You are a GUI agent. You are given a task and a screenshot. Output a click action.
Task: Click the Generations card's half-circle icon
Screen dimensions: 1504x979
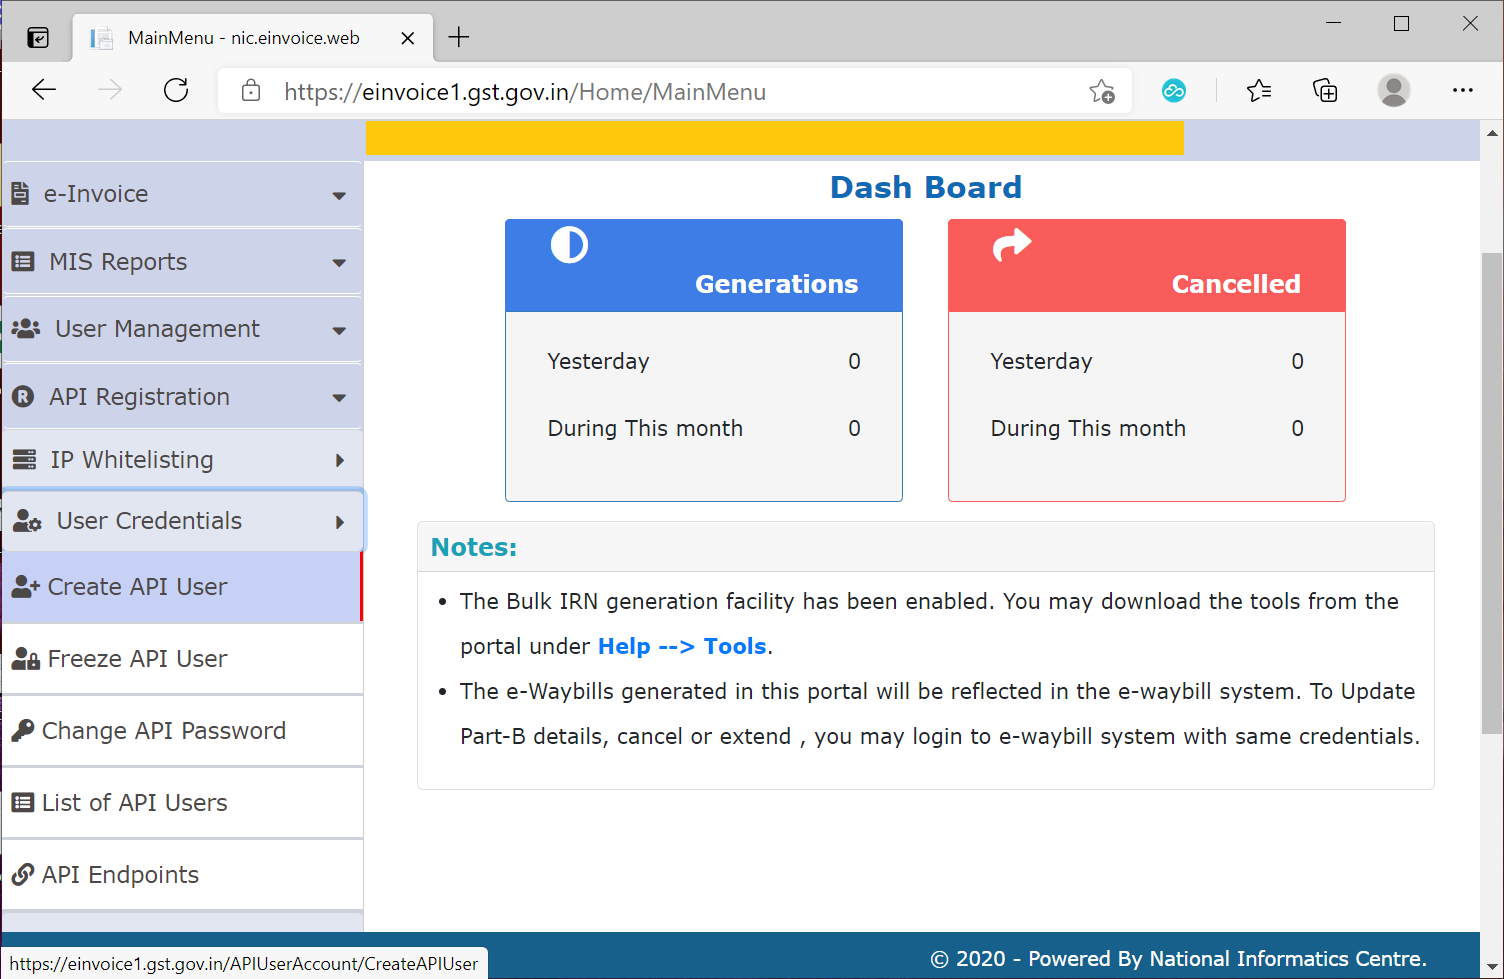pyautogui.click(x=568, y=245)
